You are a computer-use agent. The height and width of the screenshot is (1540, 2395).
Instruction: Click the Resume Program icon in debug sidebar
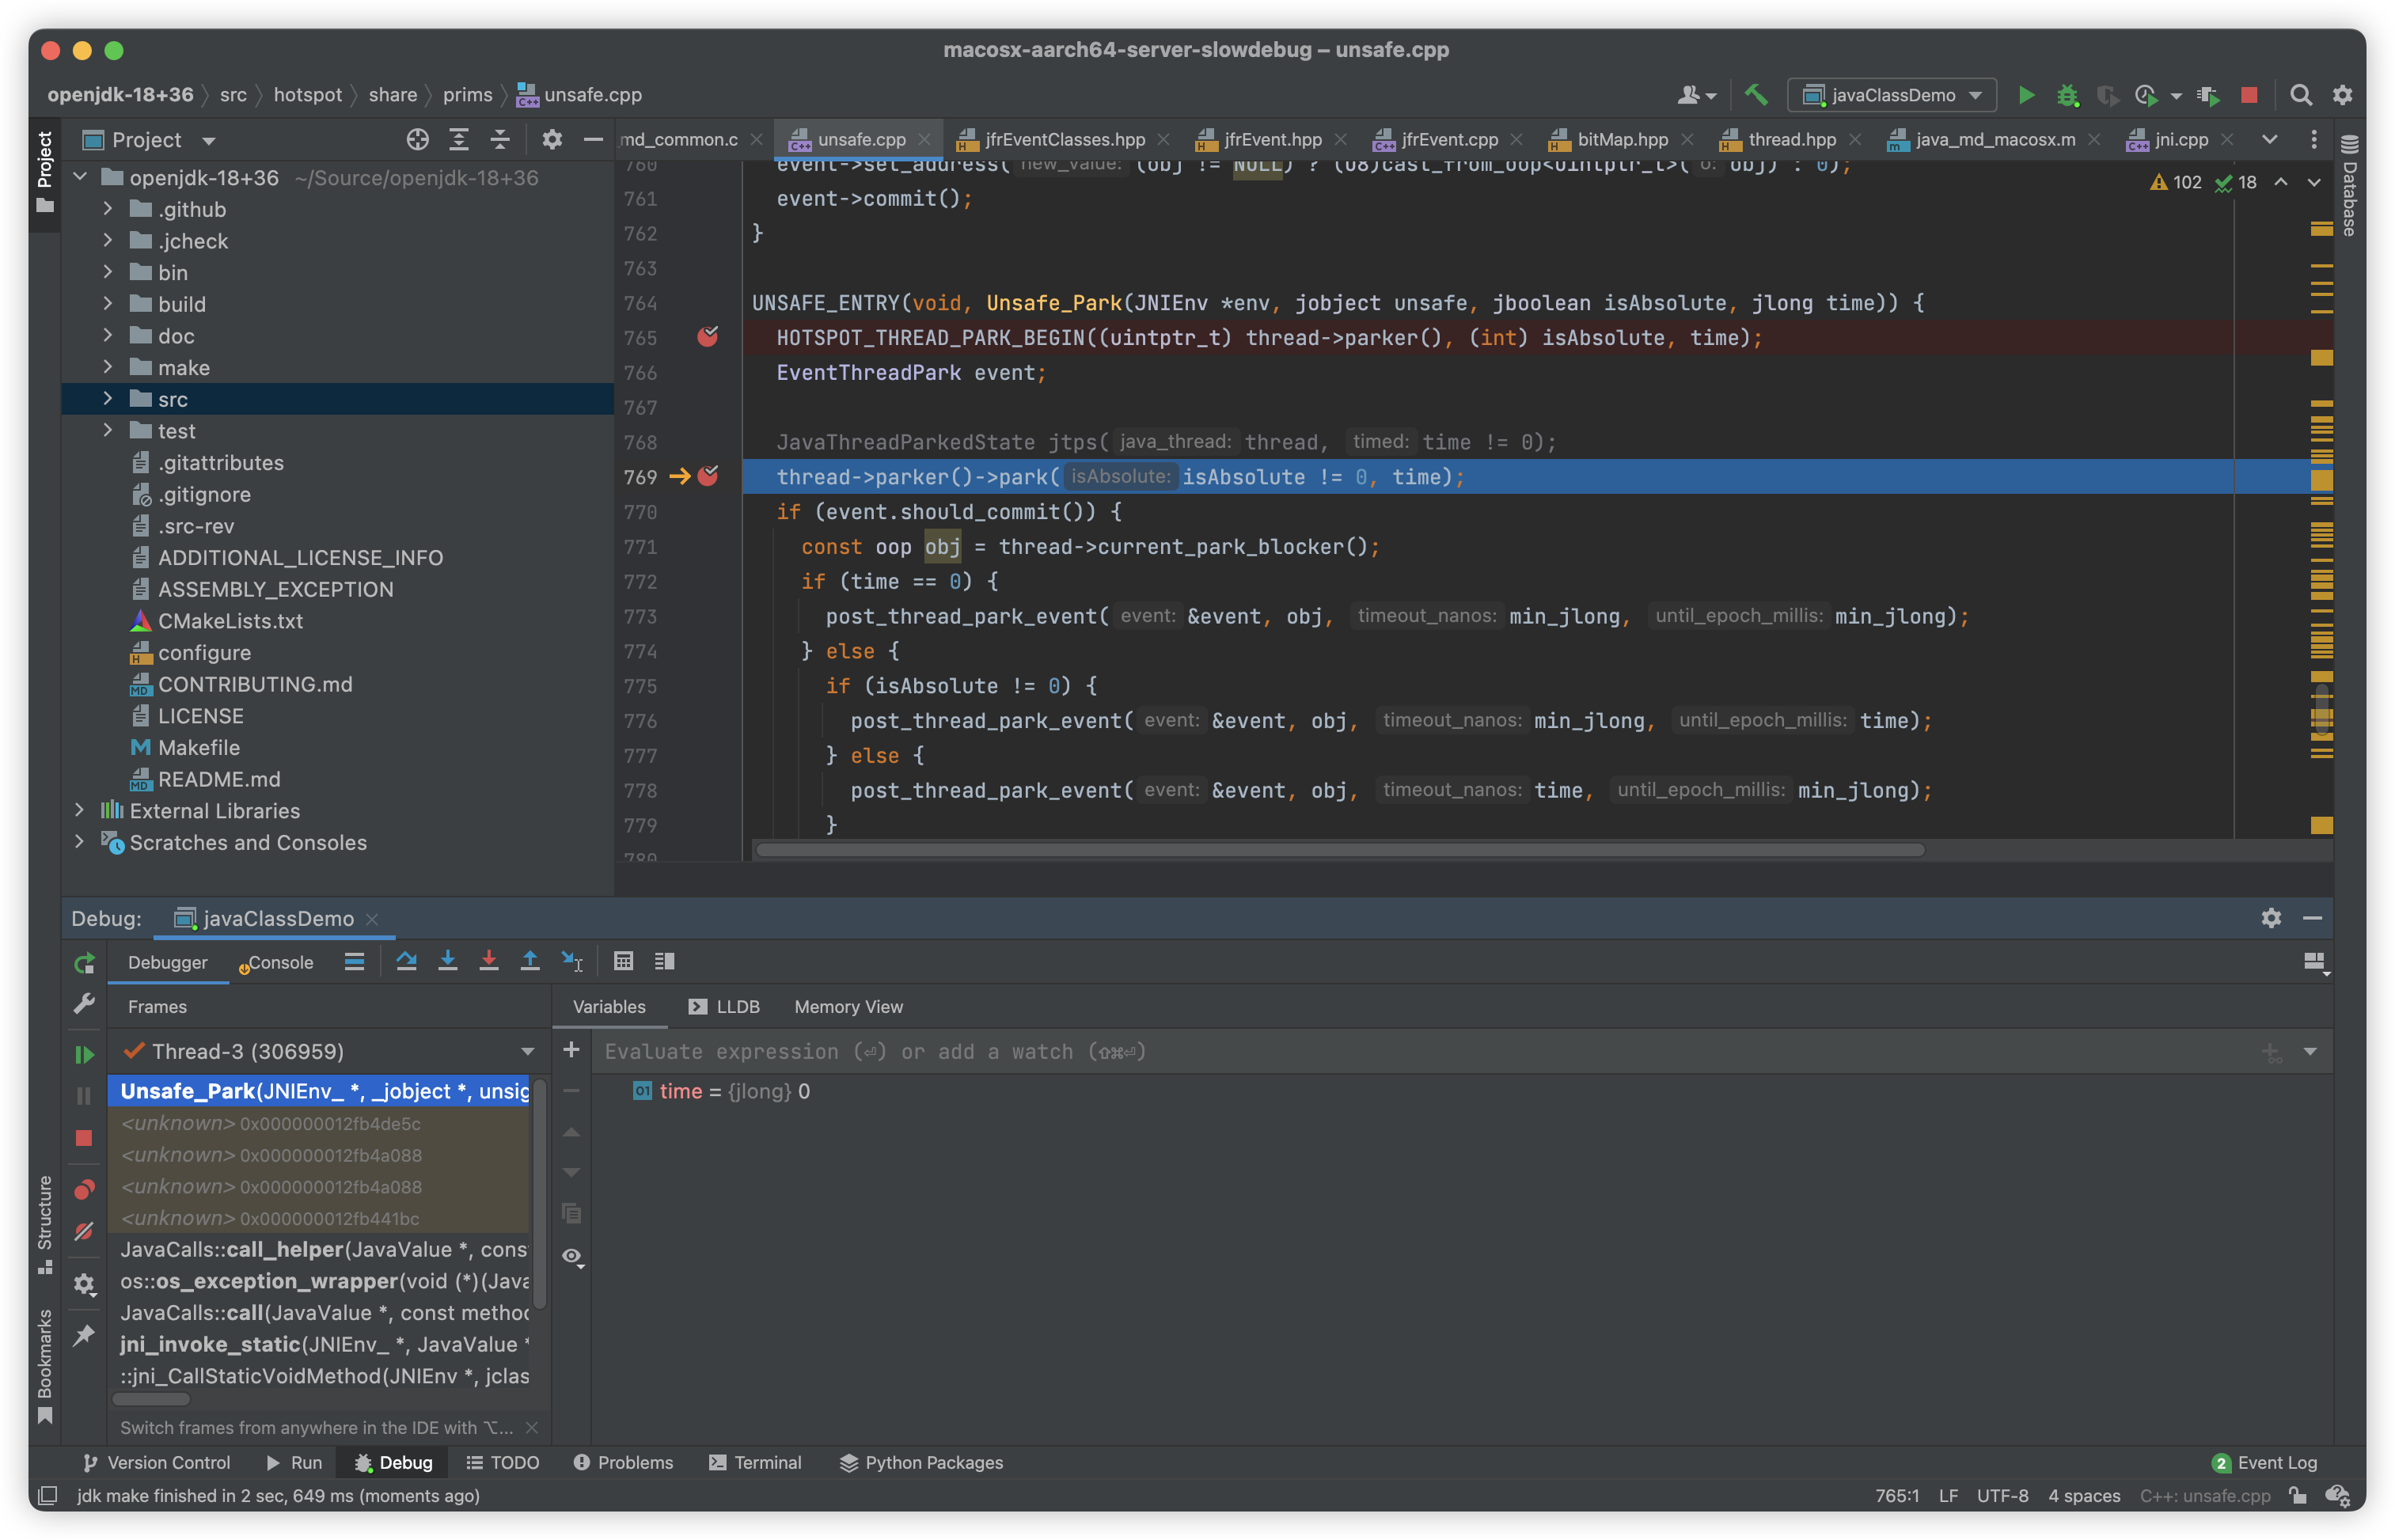coord(84,1054)
